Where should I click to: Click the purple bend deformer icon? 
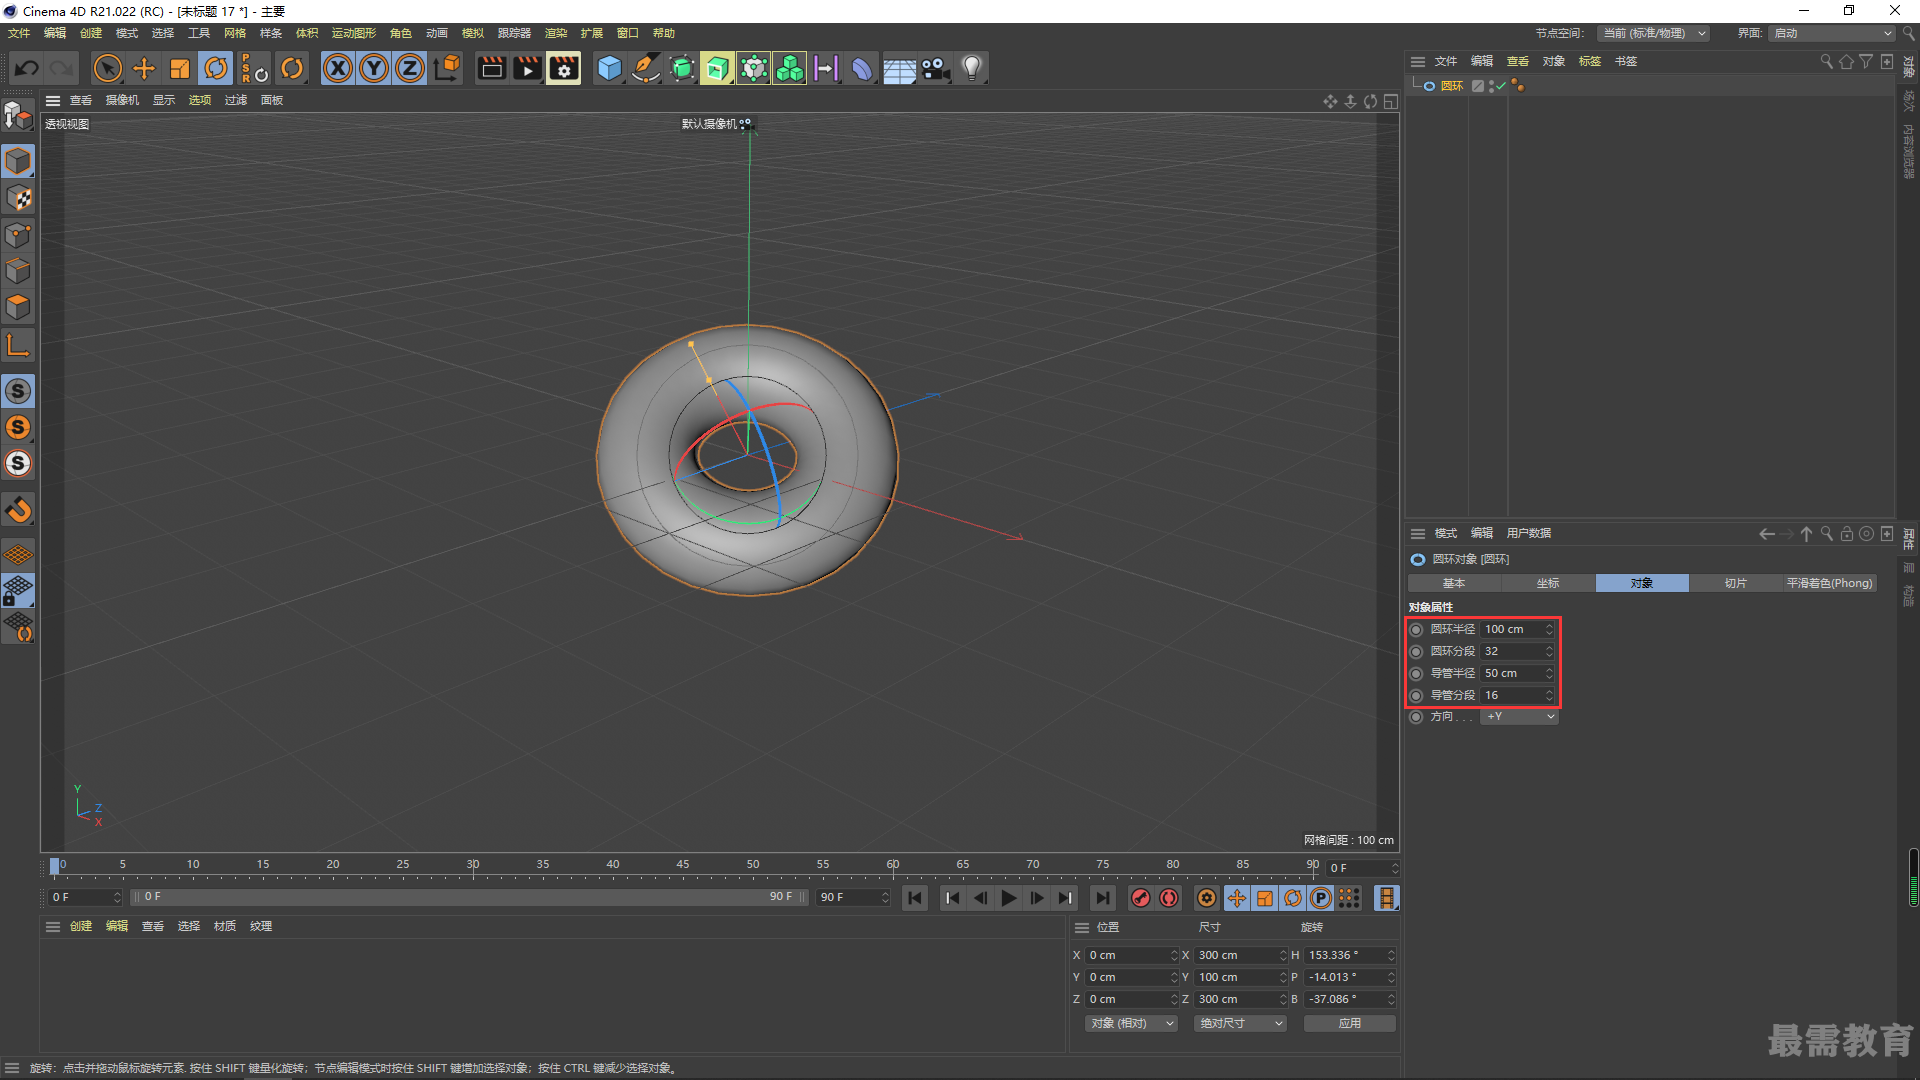tap(862, 68)
